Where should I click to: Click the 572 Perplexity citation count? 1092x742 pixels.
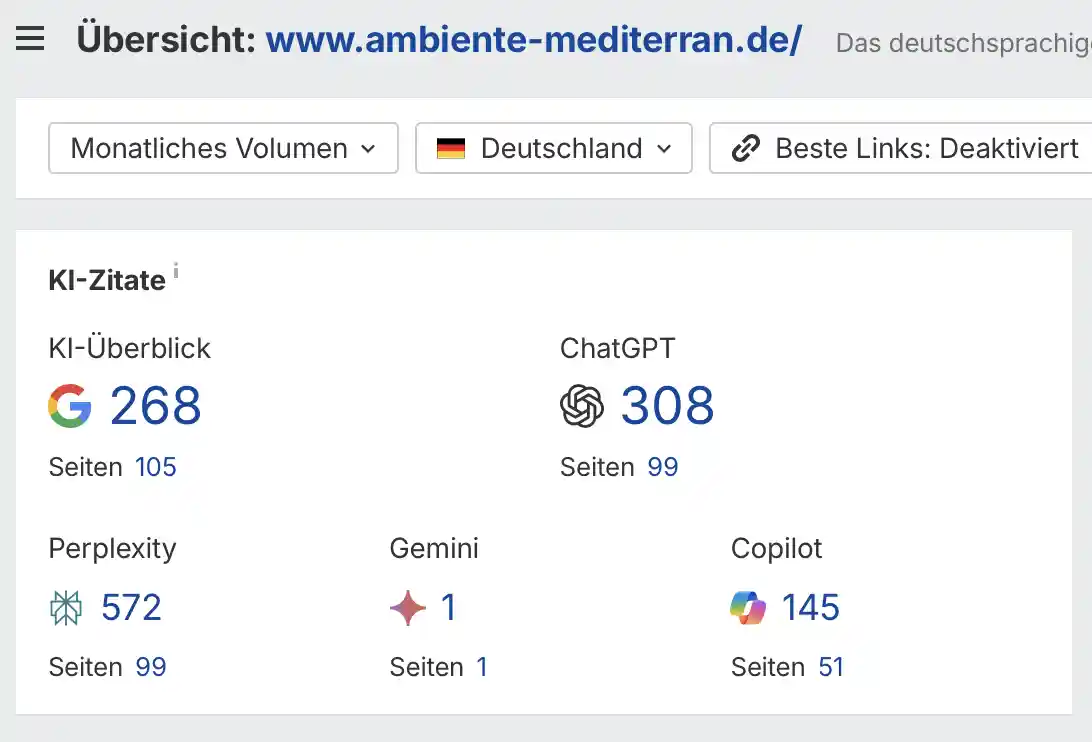(x=130, y=607)
